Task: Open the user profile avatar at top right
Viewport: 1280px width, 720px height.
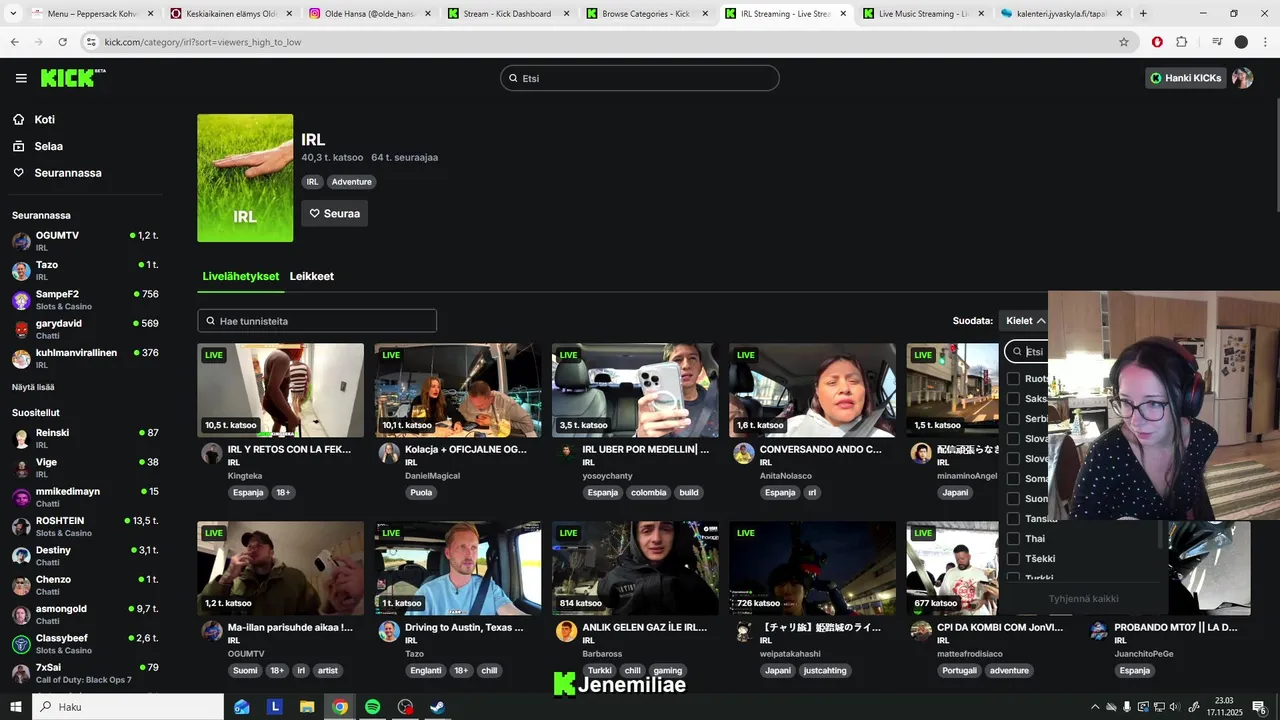Action: [x=1242, y=78]
